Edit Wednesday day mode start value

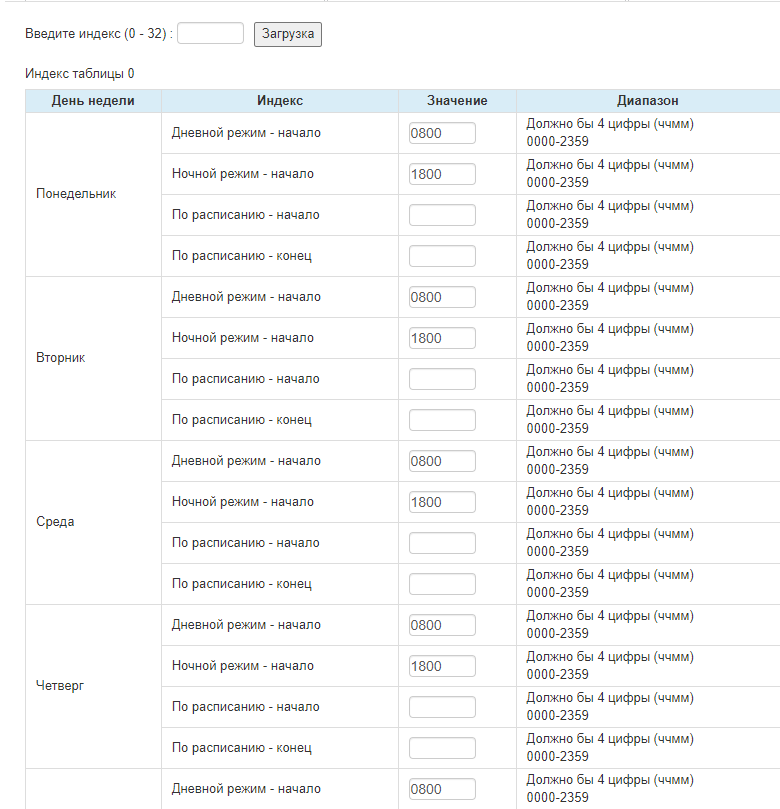442,461
